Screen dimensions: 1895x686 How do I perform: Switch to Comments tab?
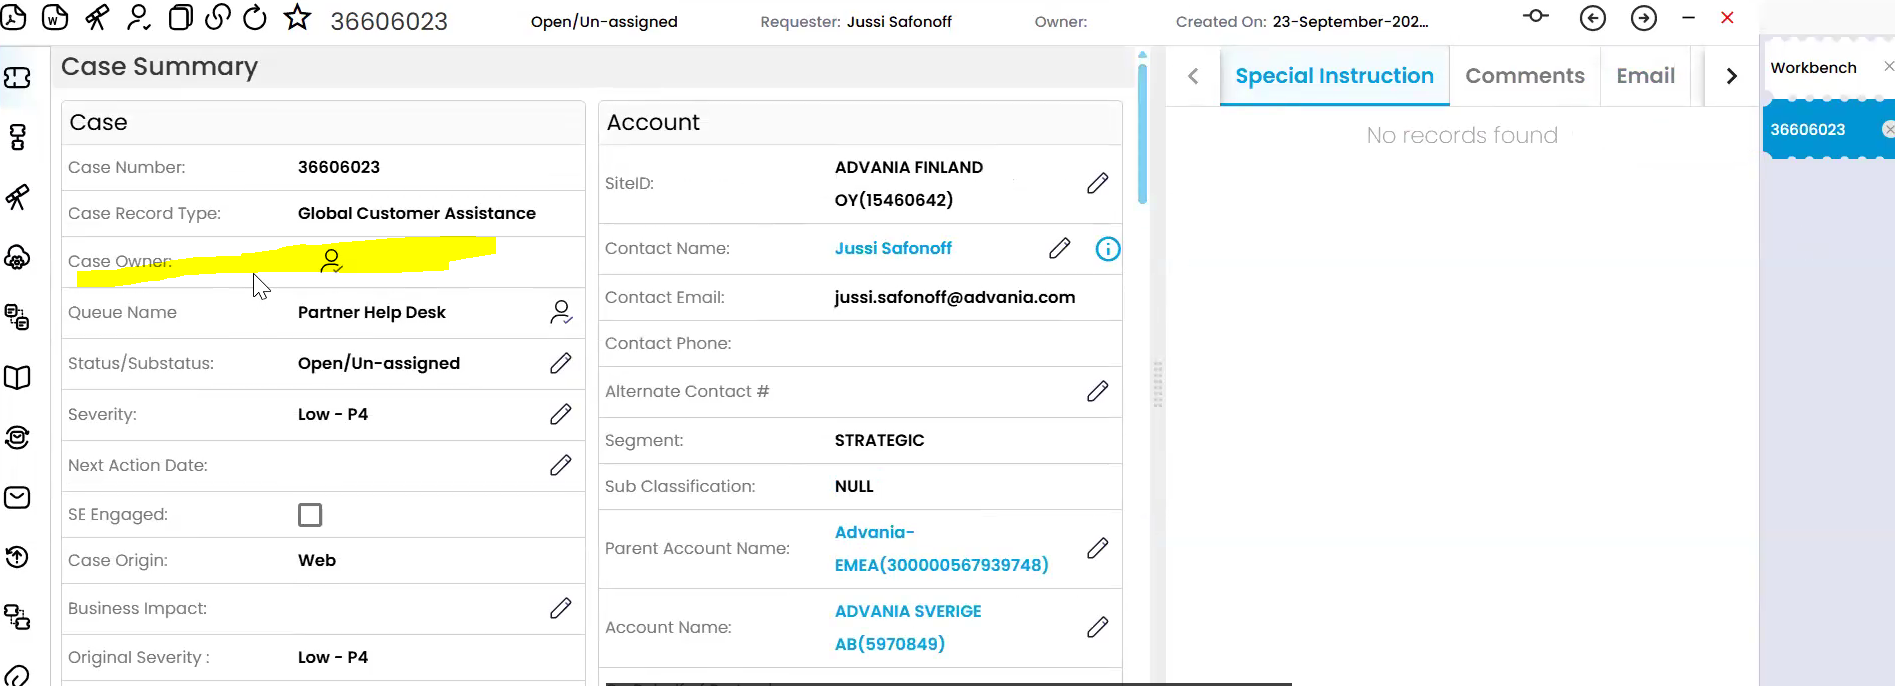click(1525, 76)
